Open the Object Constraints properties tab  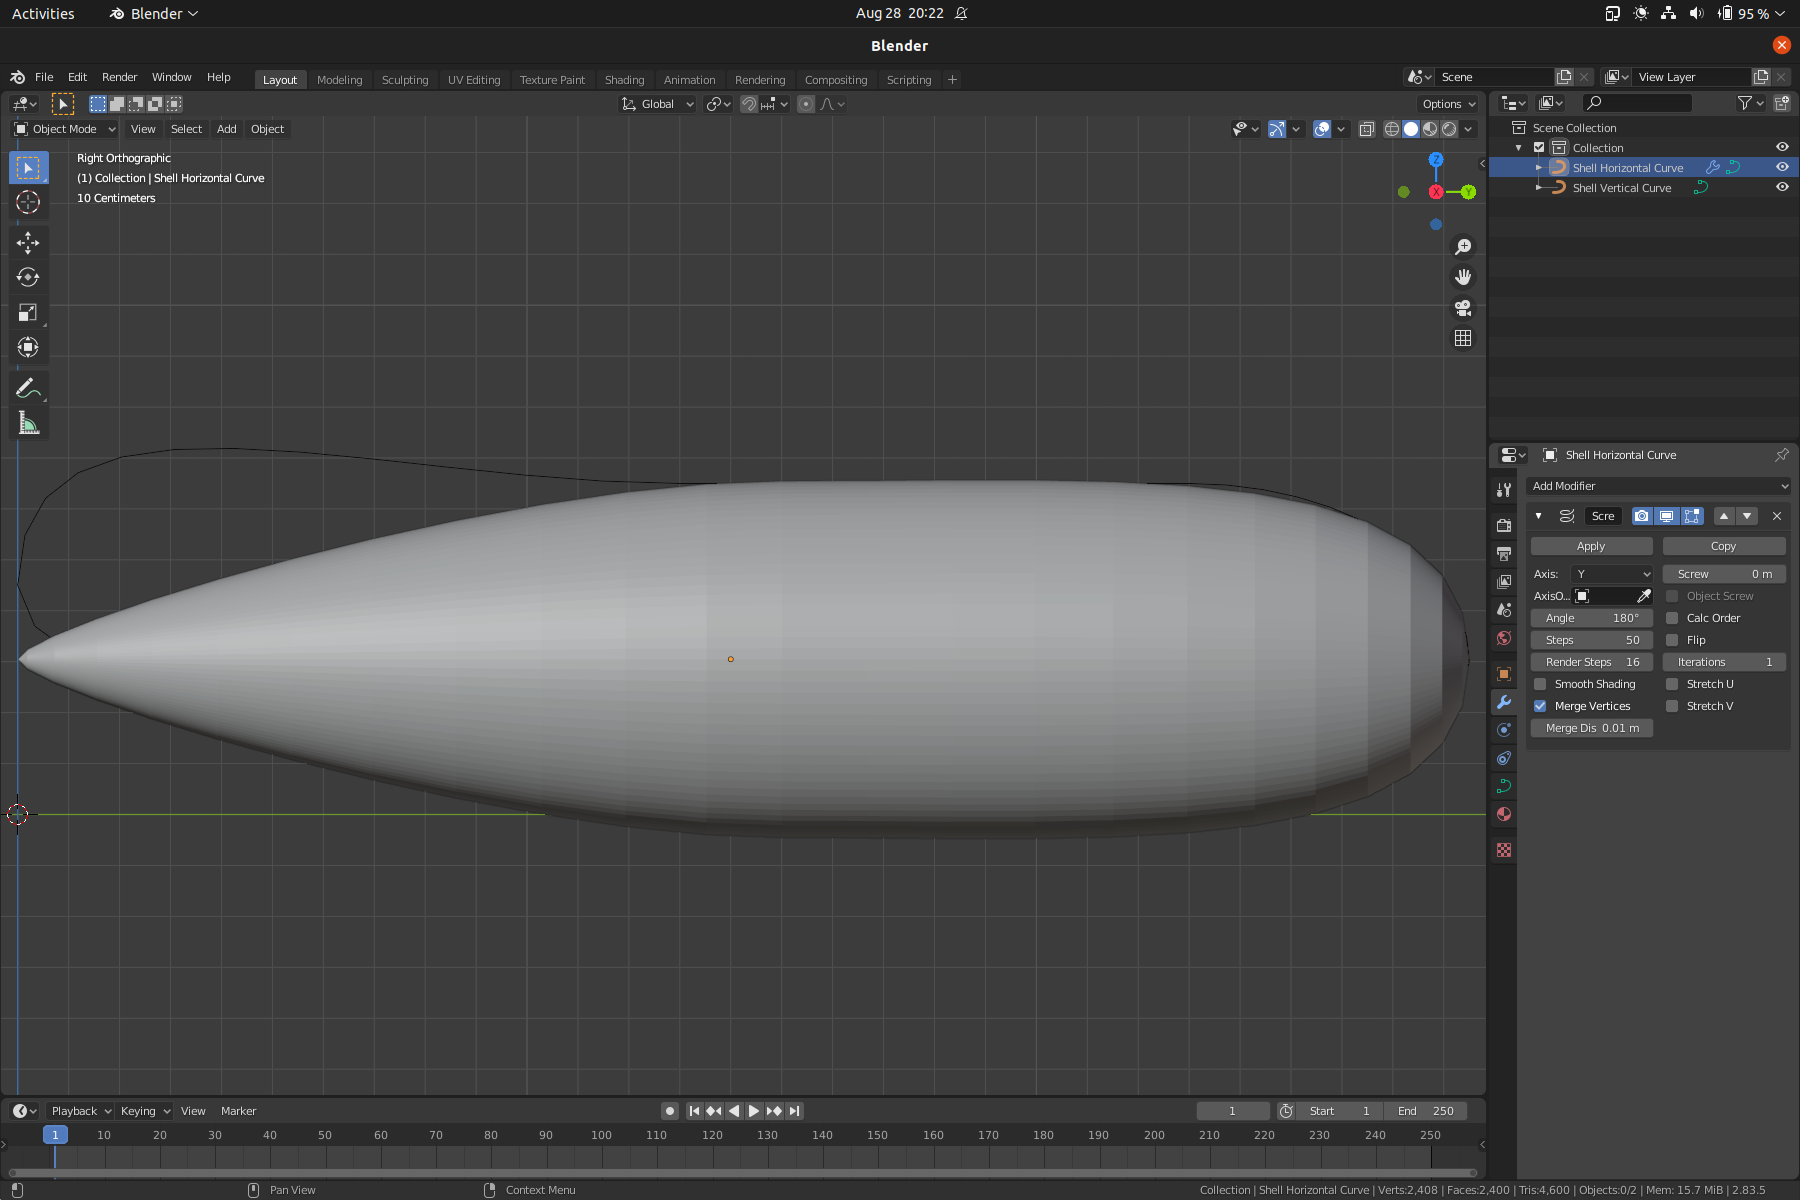click(1504, 758)
